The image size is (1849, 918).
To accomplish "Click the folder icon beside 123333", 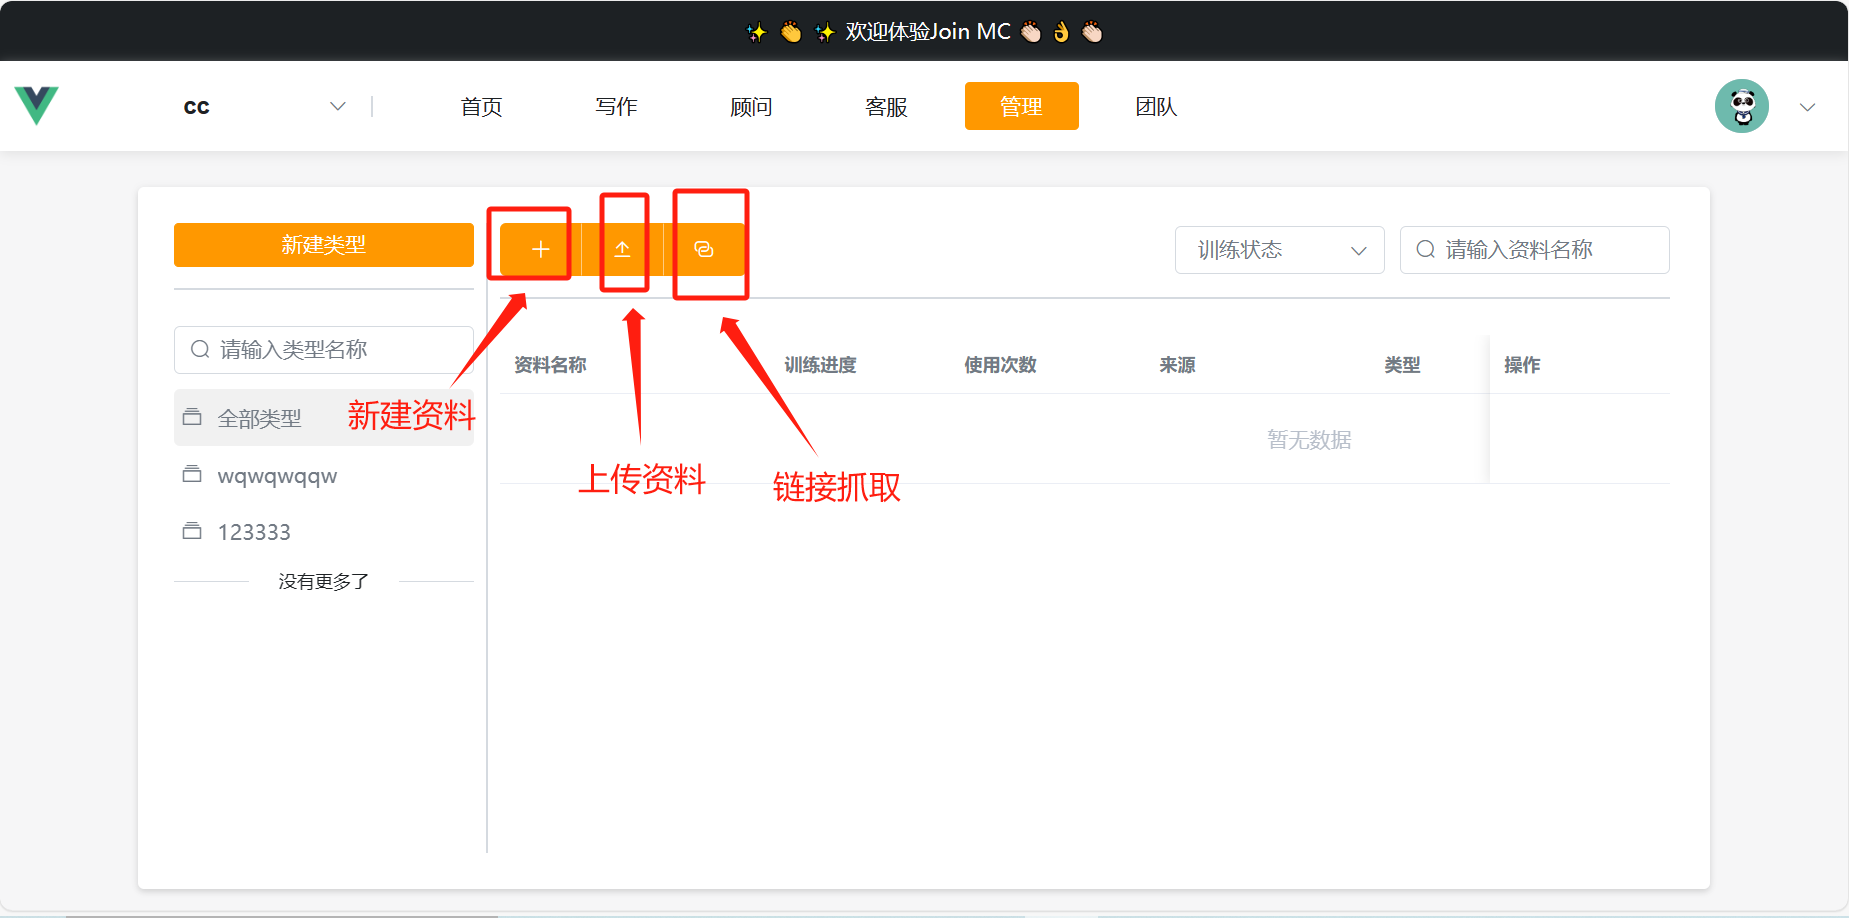I will pyautogui.click(x=192, y=531).
